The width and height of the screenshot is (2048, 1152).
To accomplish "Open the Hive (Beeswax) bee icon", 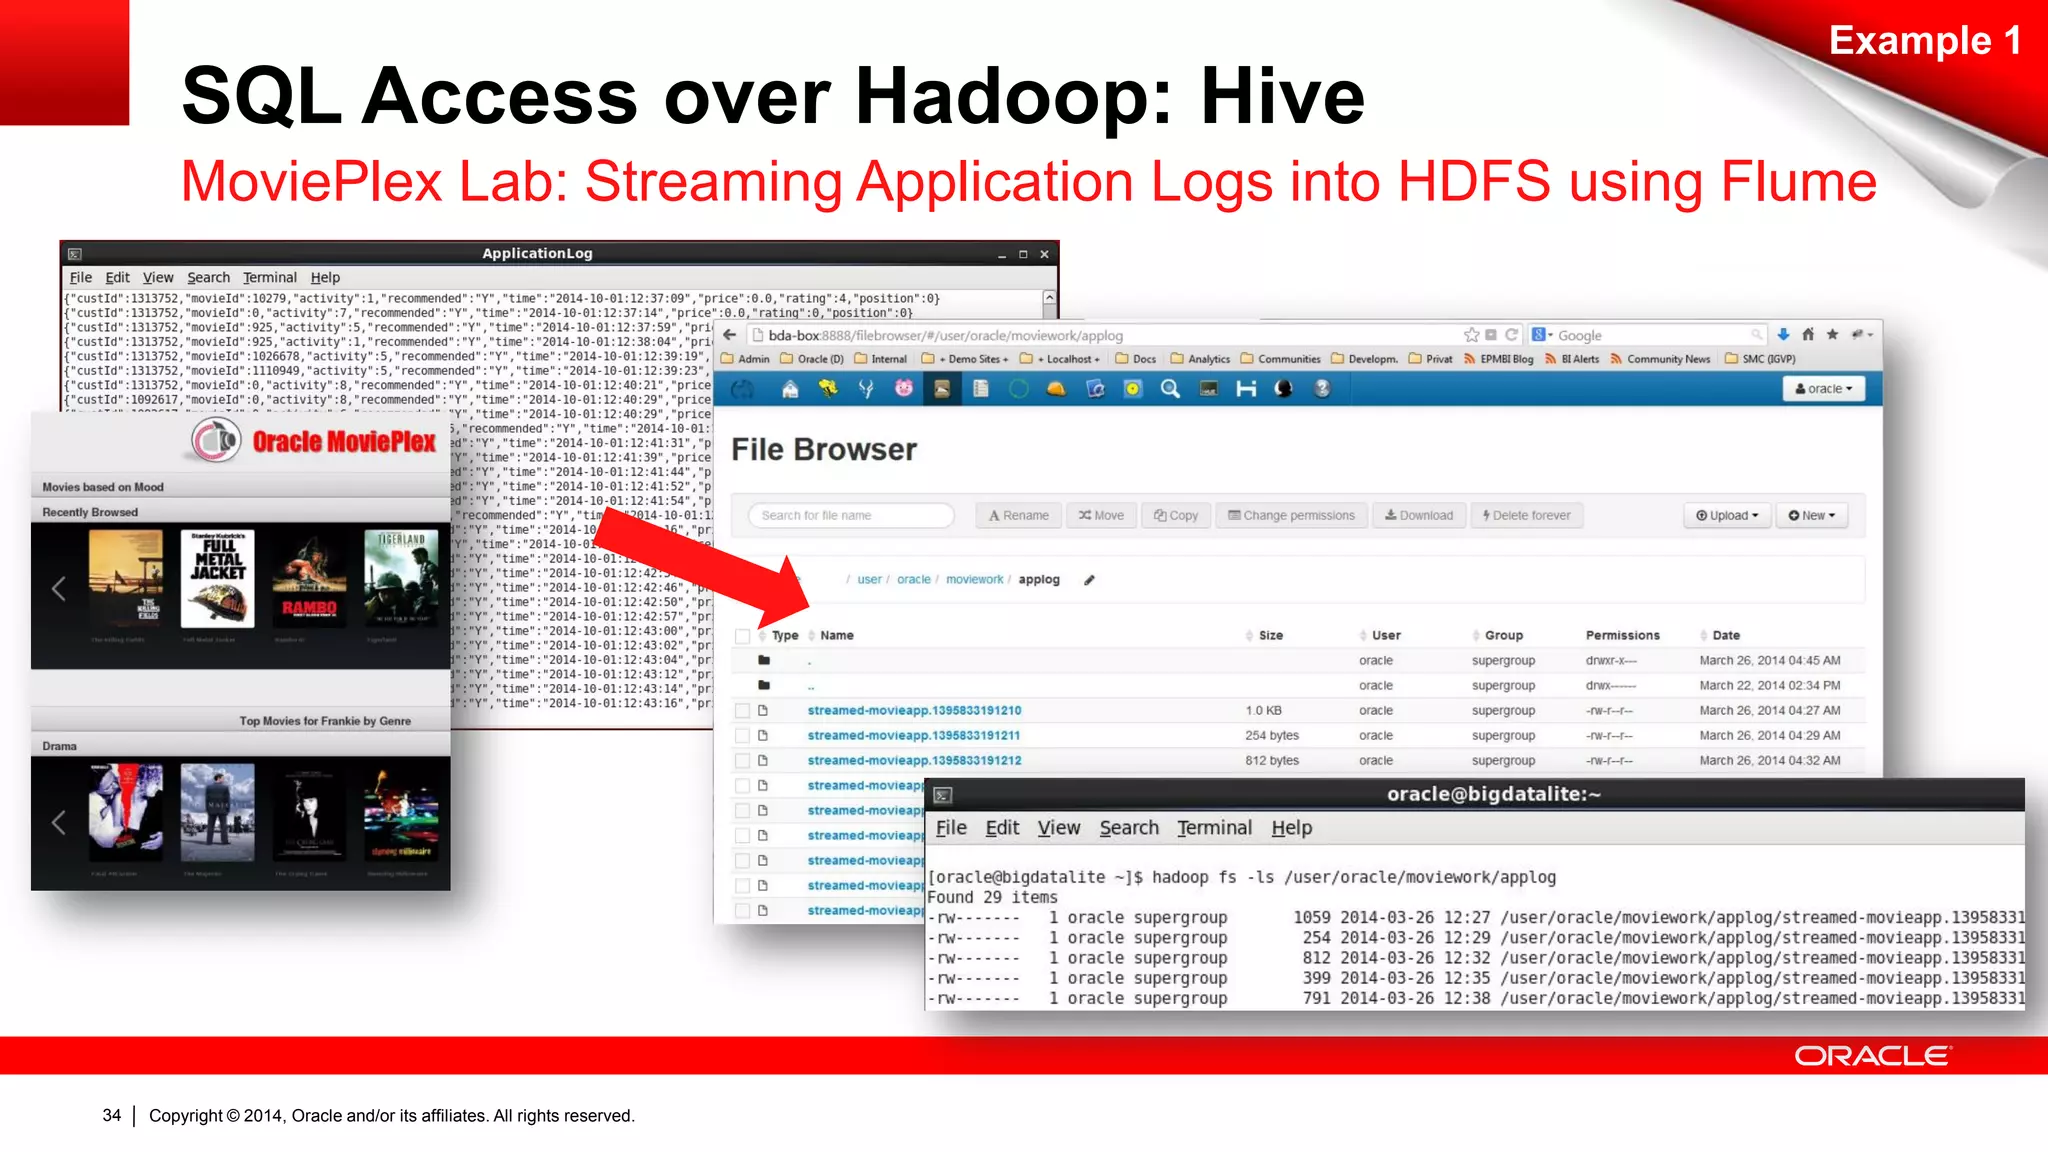I will click(828, 389).
